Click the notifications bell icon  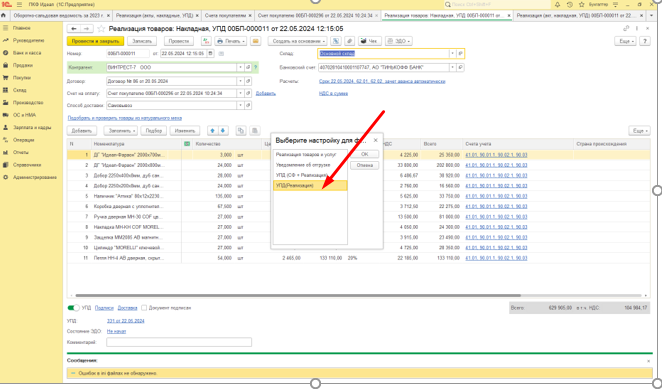557,4
